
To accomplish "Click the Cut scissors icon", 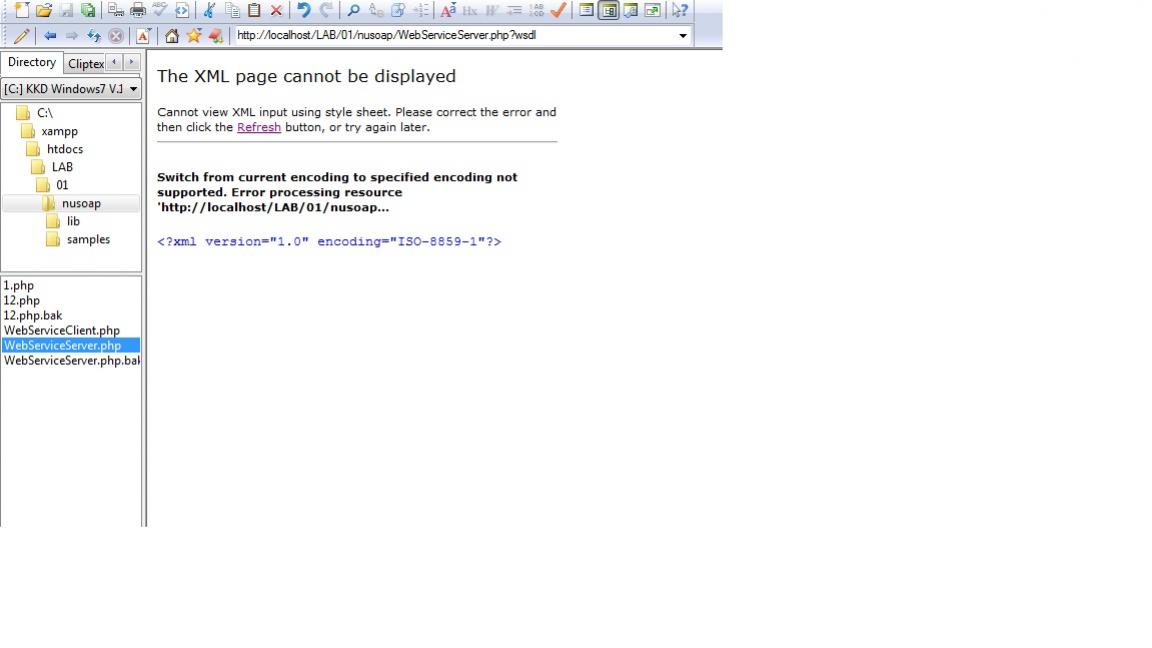I will click(209, 10).
